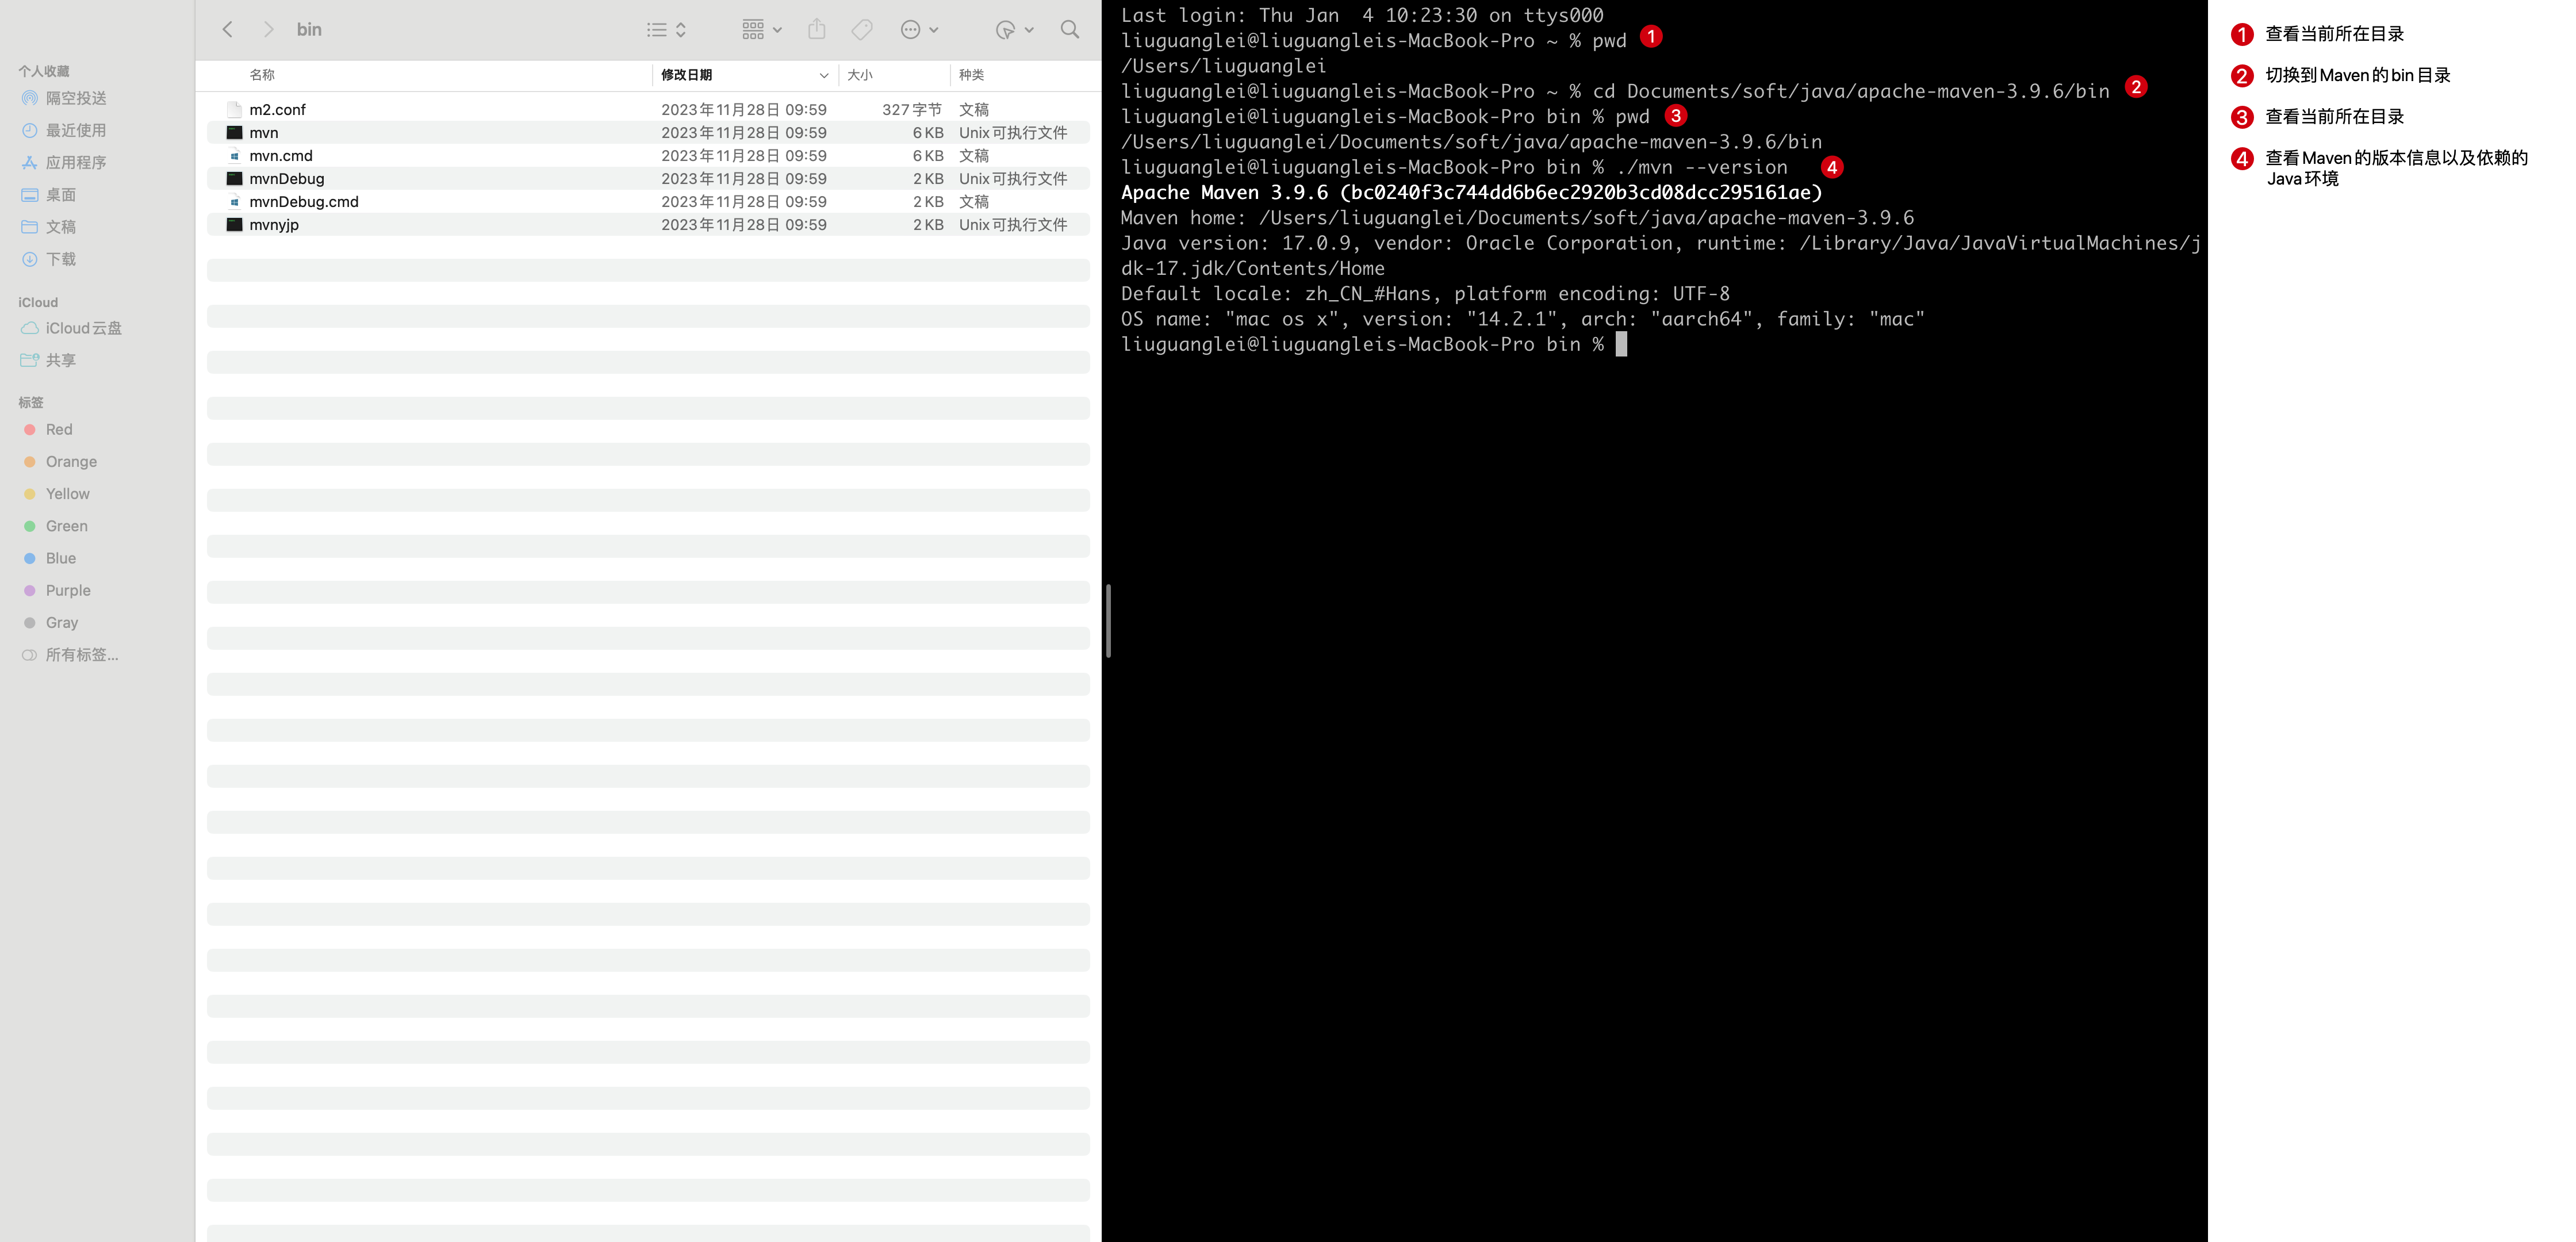Open 隔空投送 AirDrop in sidebar
Screen dimensions: 2576x1242
pos(64,98)
